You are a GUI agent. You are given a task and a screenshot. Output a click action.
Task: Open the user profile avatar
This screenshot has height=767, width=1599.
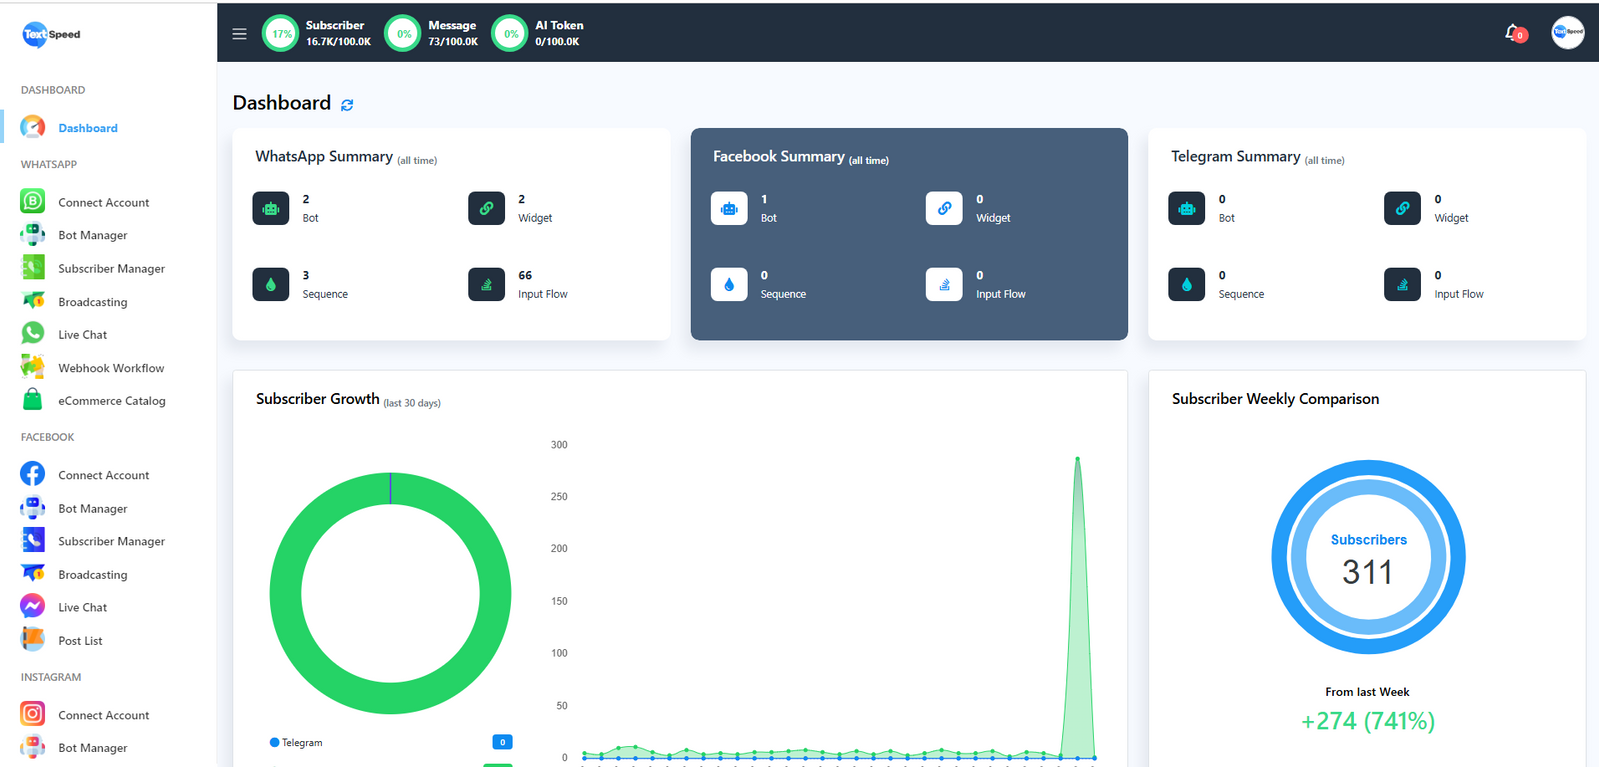tap(1566, 33)
